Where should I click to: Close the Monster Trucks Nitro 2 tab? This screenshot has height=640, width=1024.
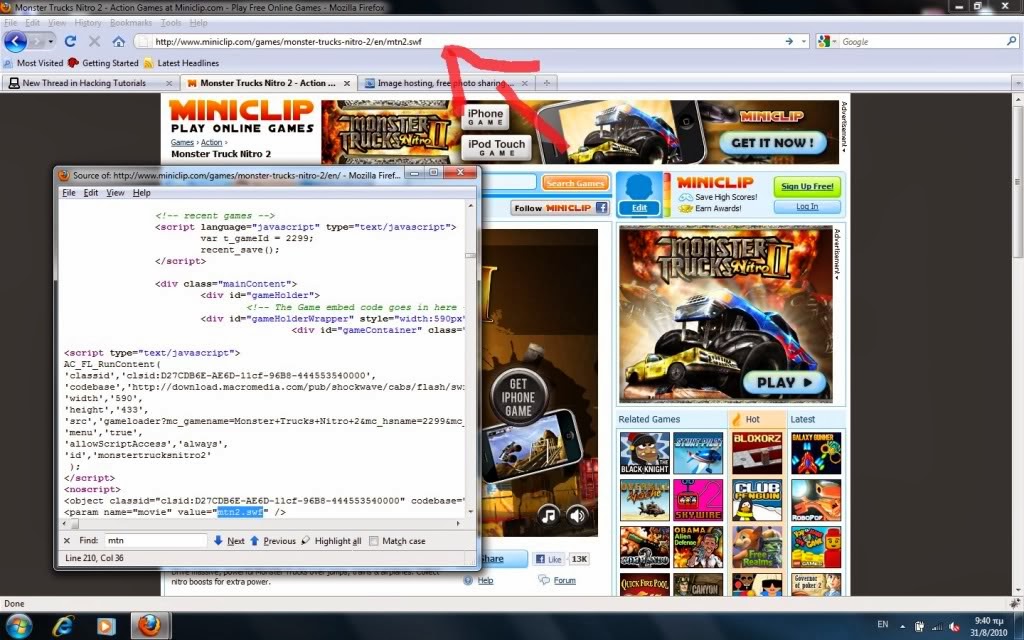tap(347, 83)
